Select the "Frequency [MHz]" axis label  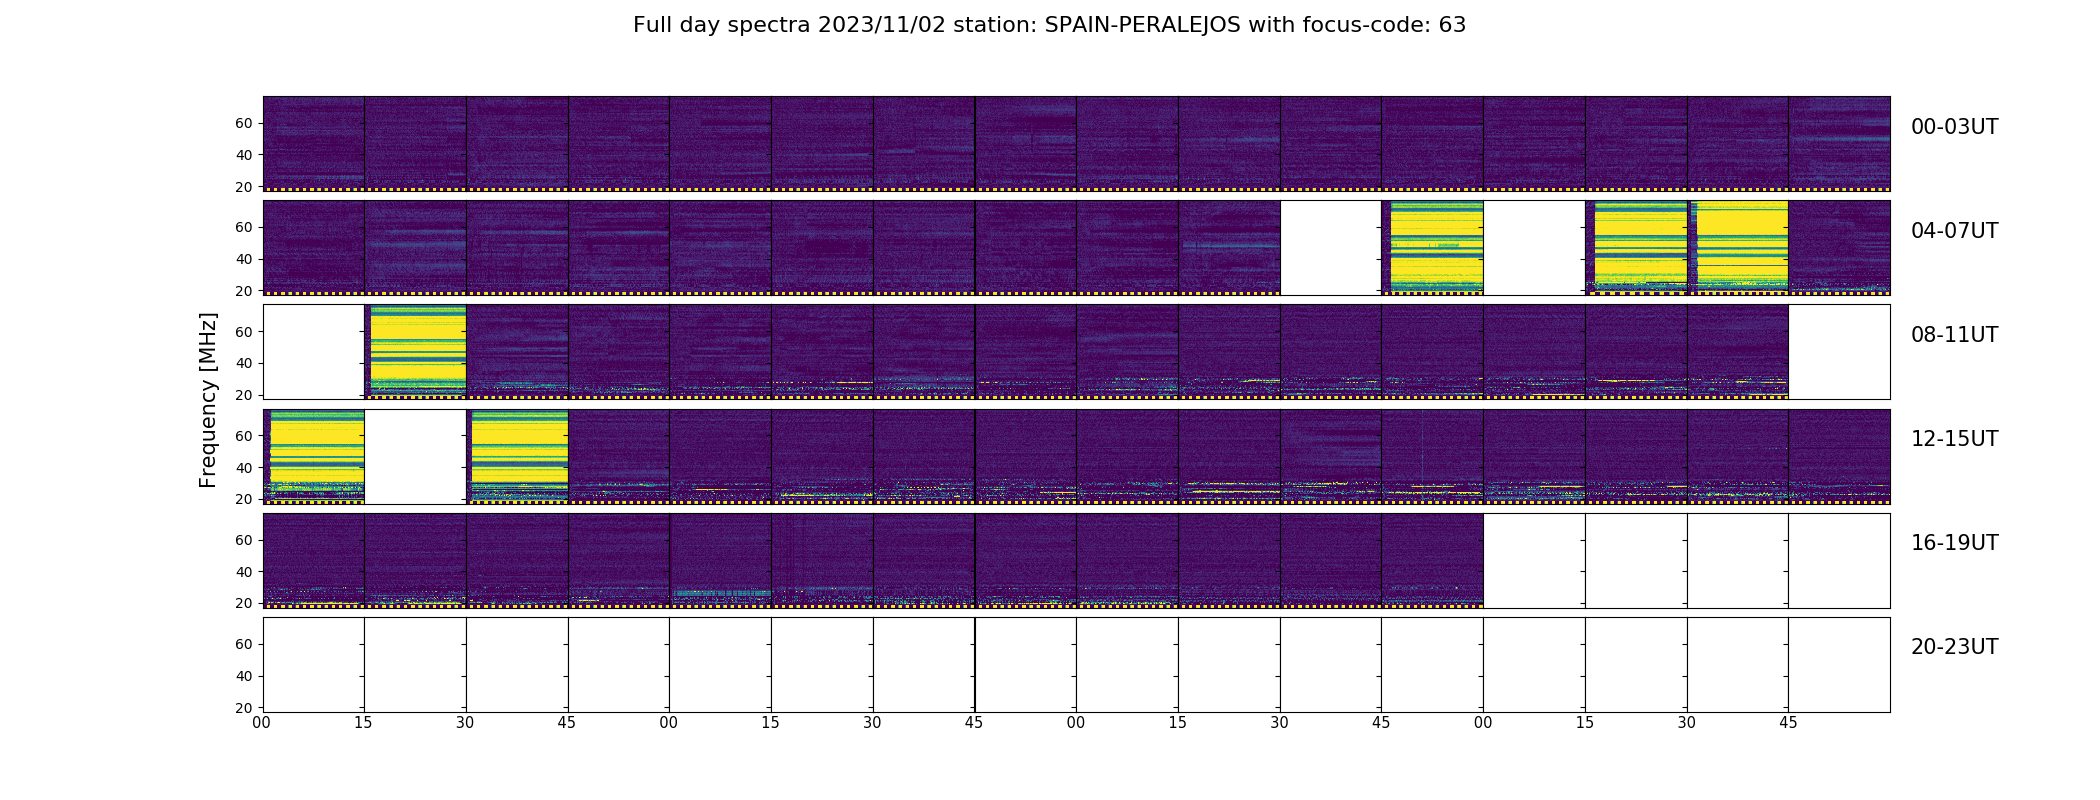point(208,400)
